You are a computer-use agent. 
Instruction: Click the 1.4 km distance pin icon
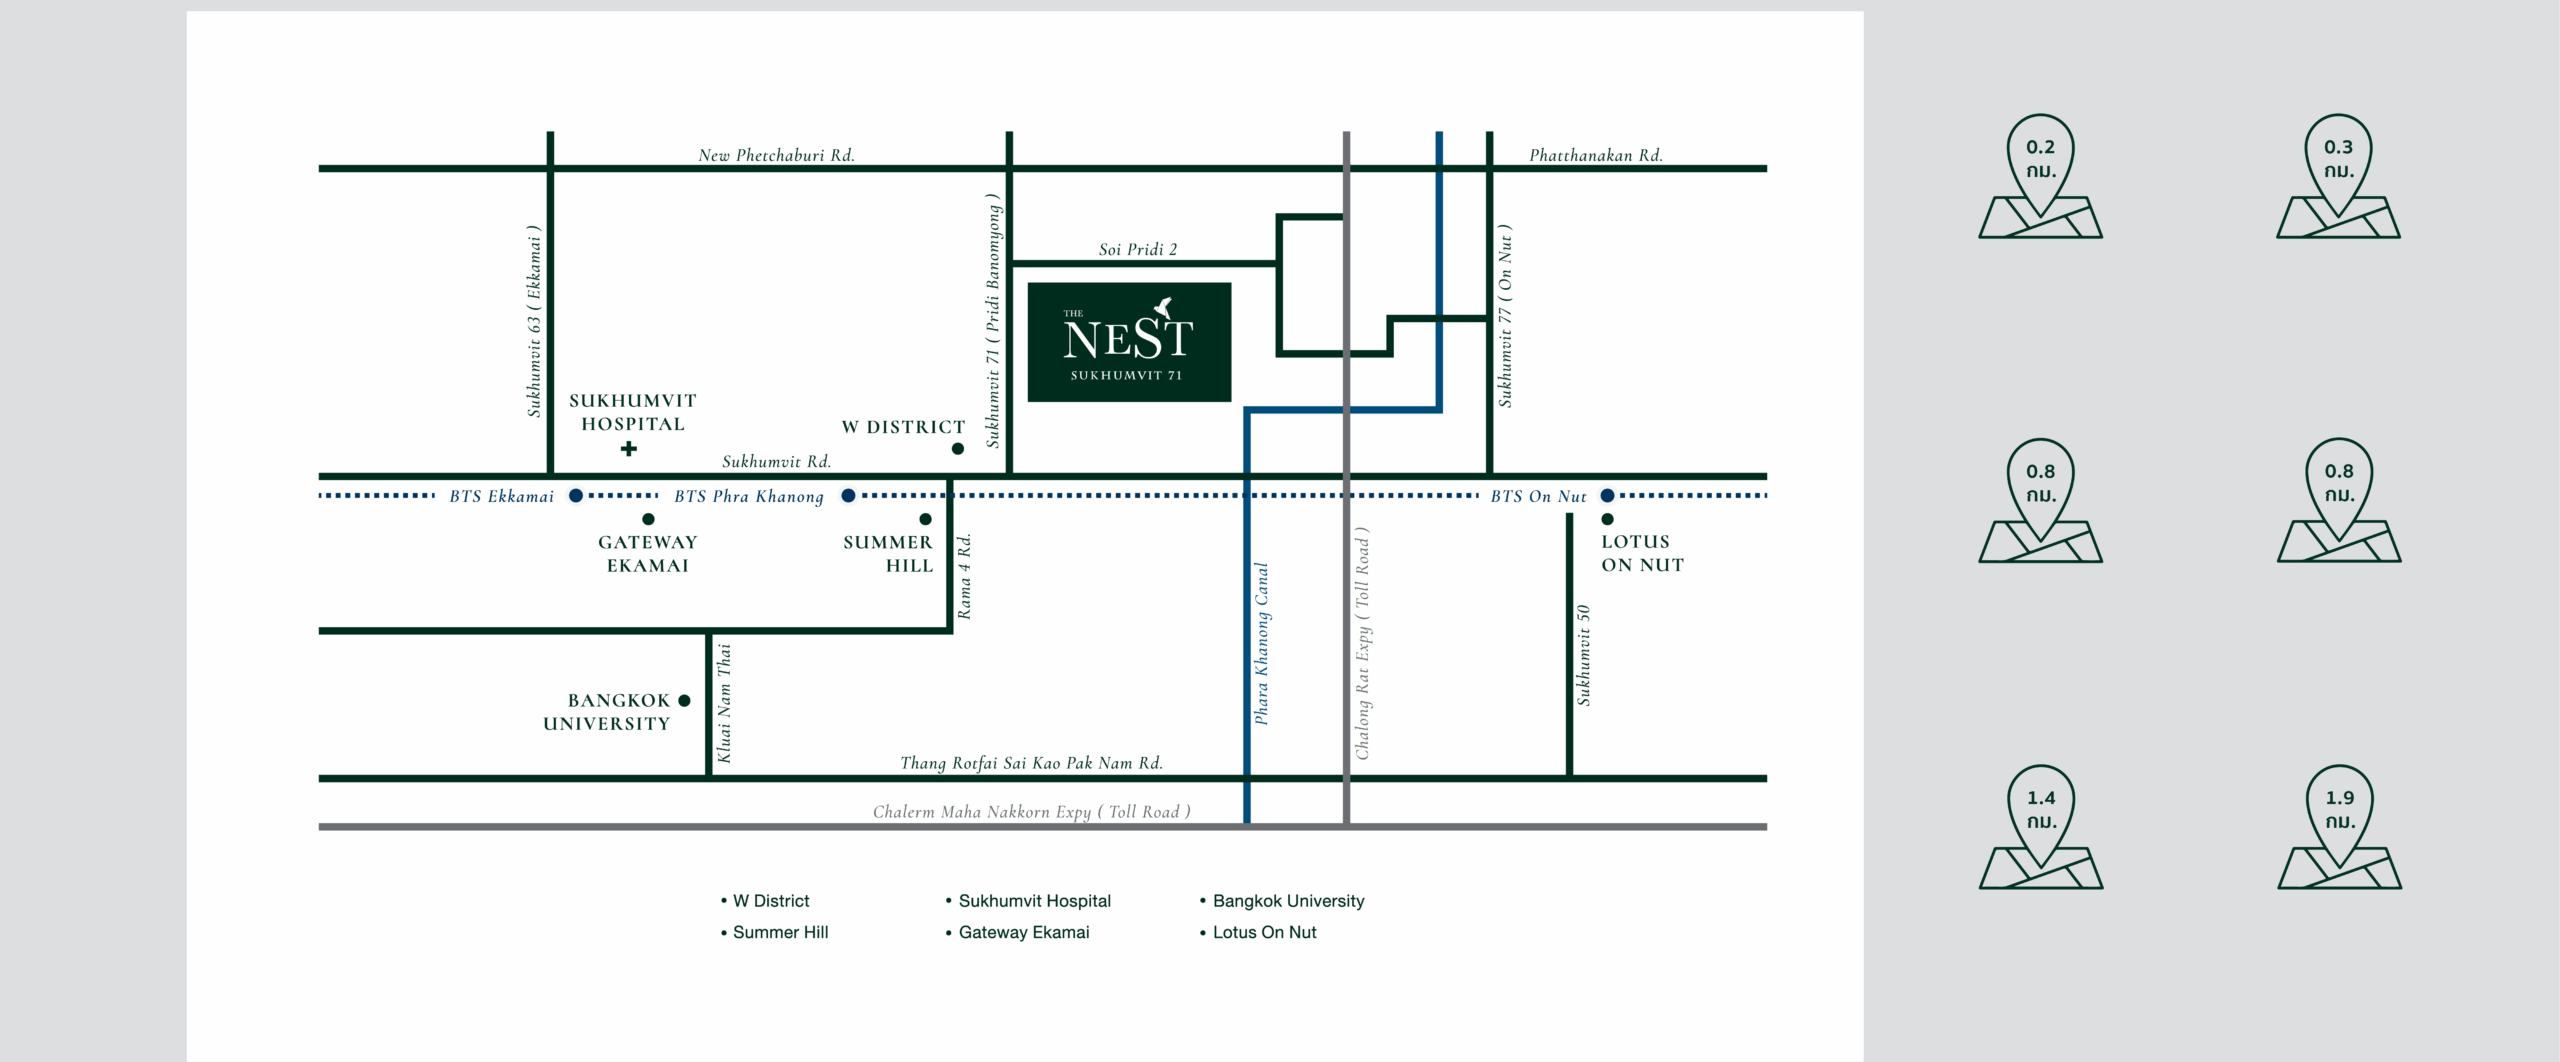click(2041, 828)
